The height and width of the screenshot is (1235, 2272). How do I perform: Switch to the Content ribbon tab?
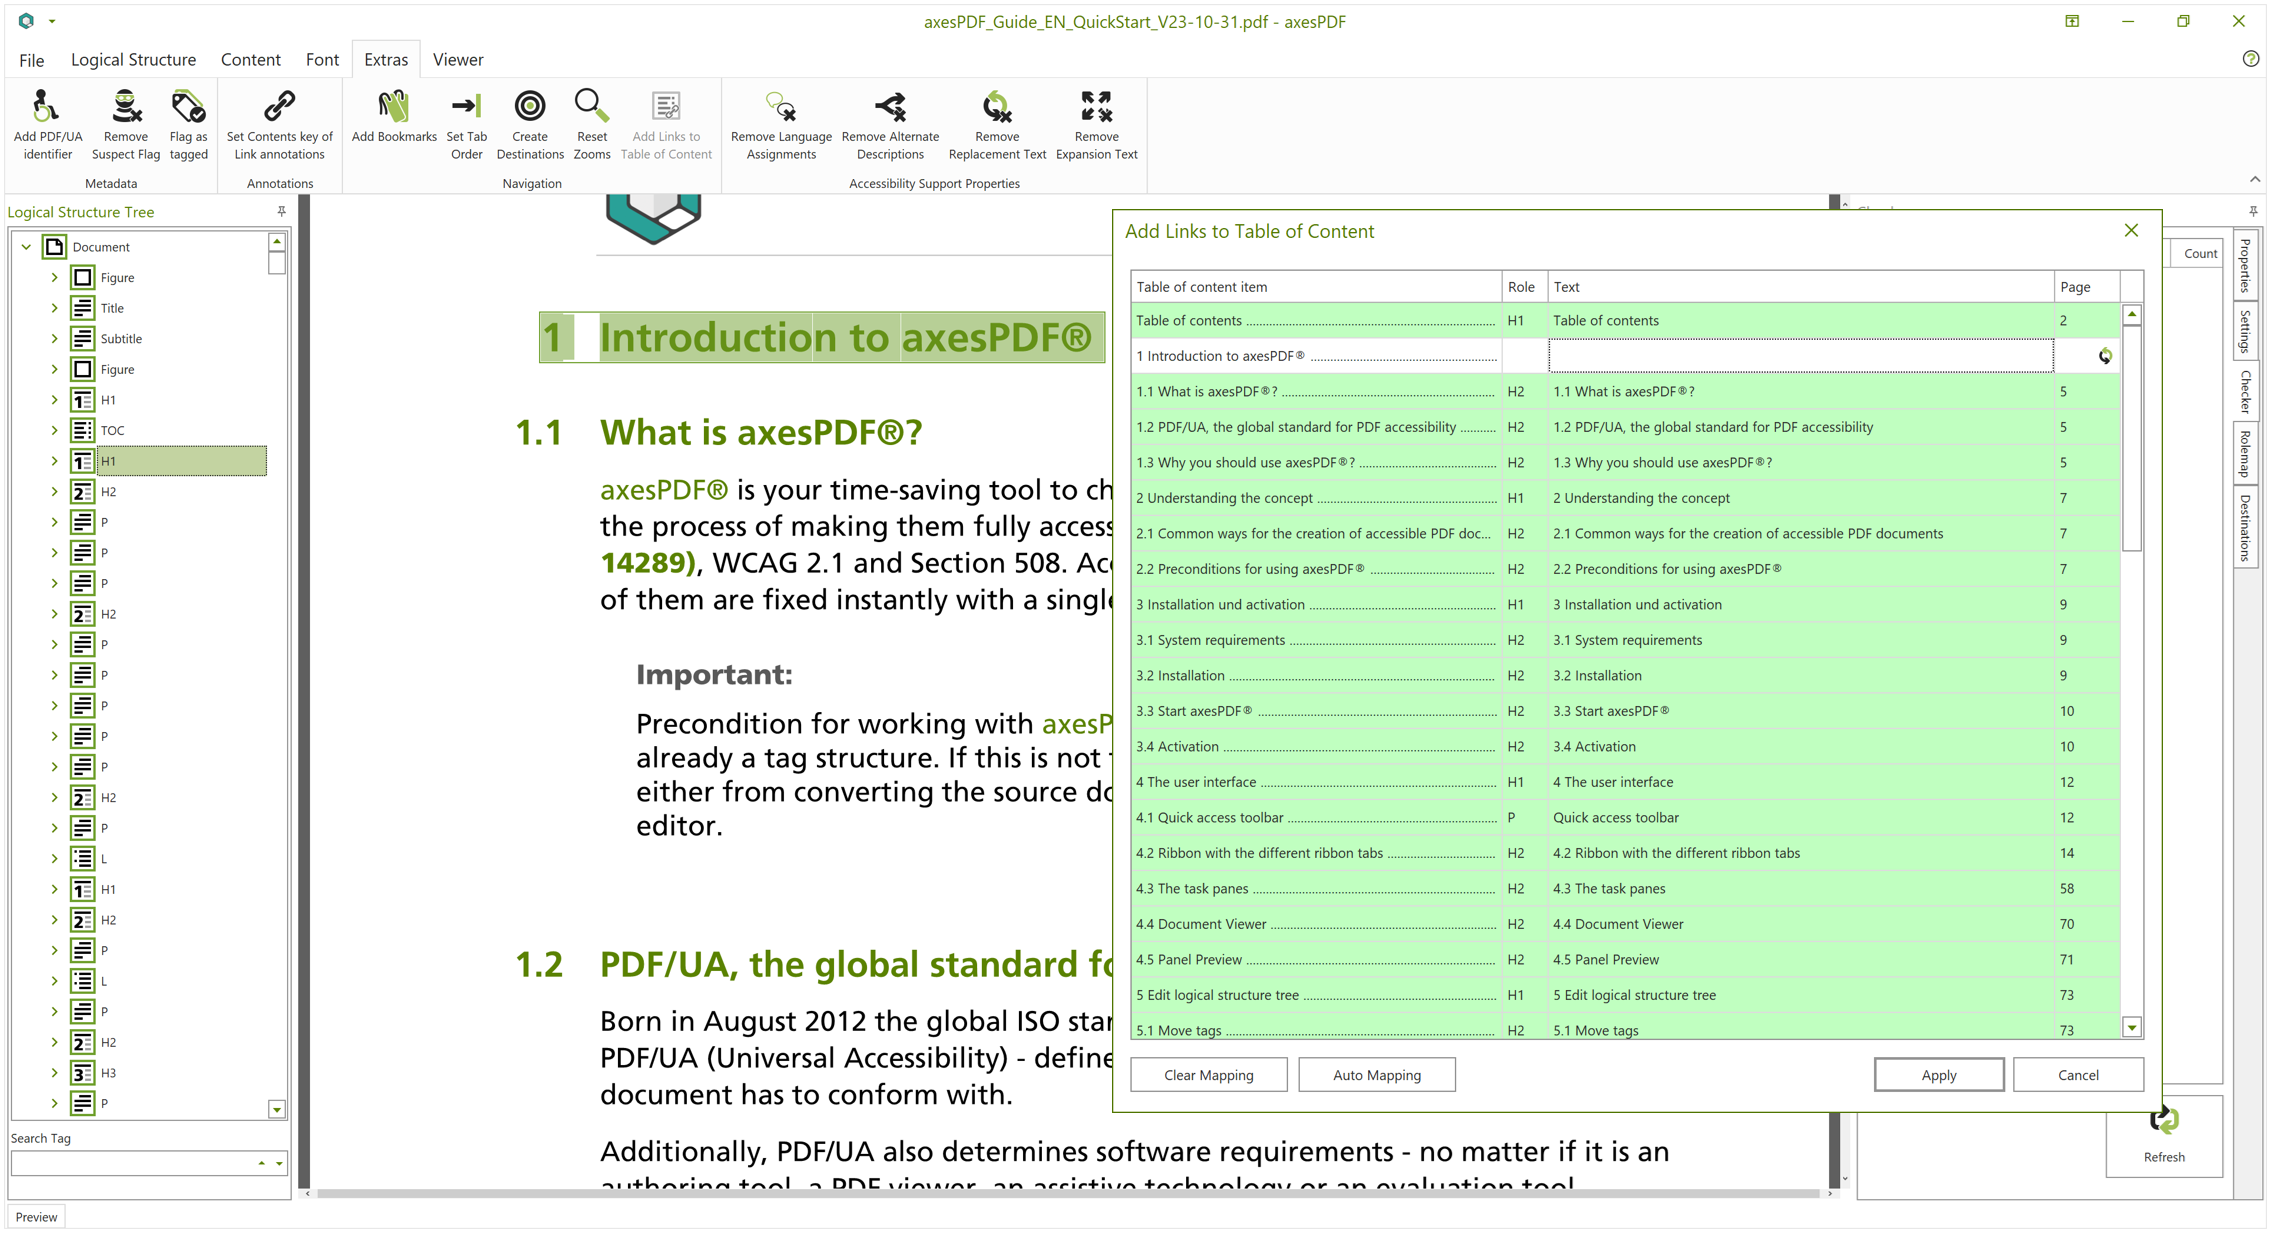[250, 60]
